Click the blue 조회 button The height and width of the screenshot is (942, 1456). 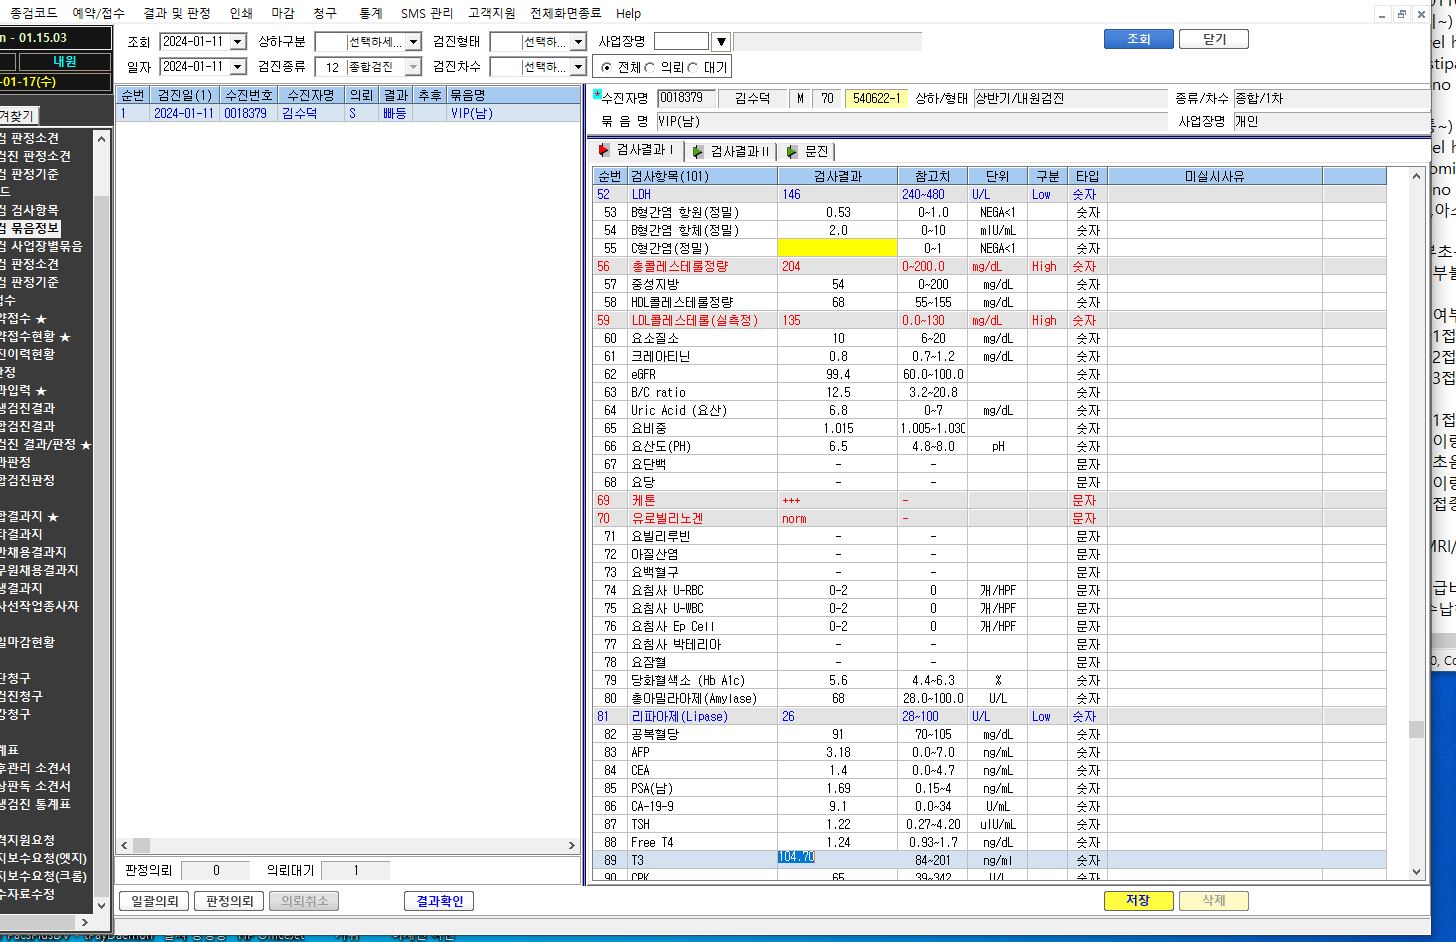point(1138,39)
